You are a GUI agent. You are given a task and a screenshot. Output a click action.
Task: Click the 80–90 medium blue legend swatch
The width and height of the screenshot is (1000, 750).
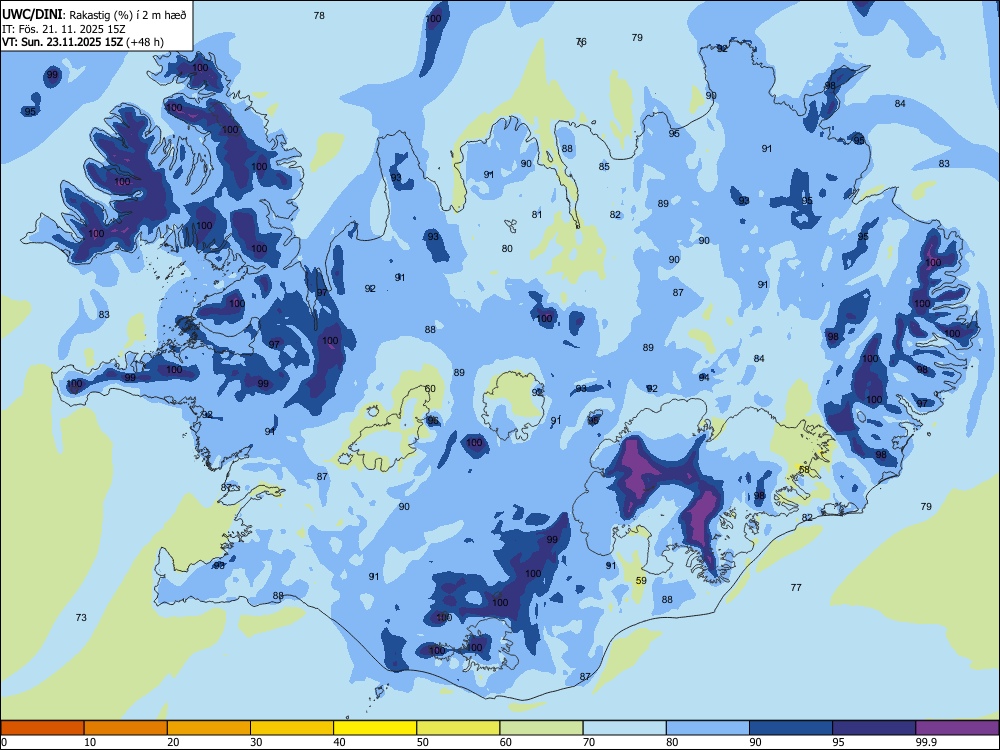(707, 728)
